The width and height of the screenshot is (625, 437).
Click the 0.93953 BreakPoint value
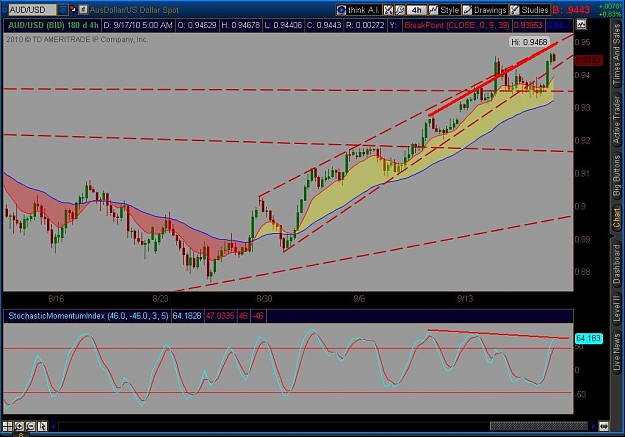pos(528,25)
